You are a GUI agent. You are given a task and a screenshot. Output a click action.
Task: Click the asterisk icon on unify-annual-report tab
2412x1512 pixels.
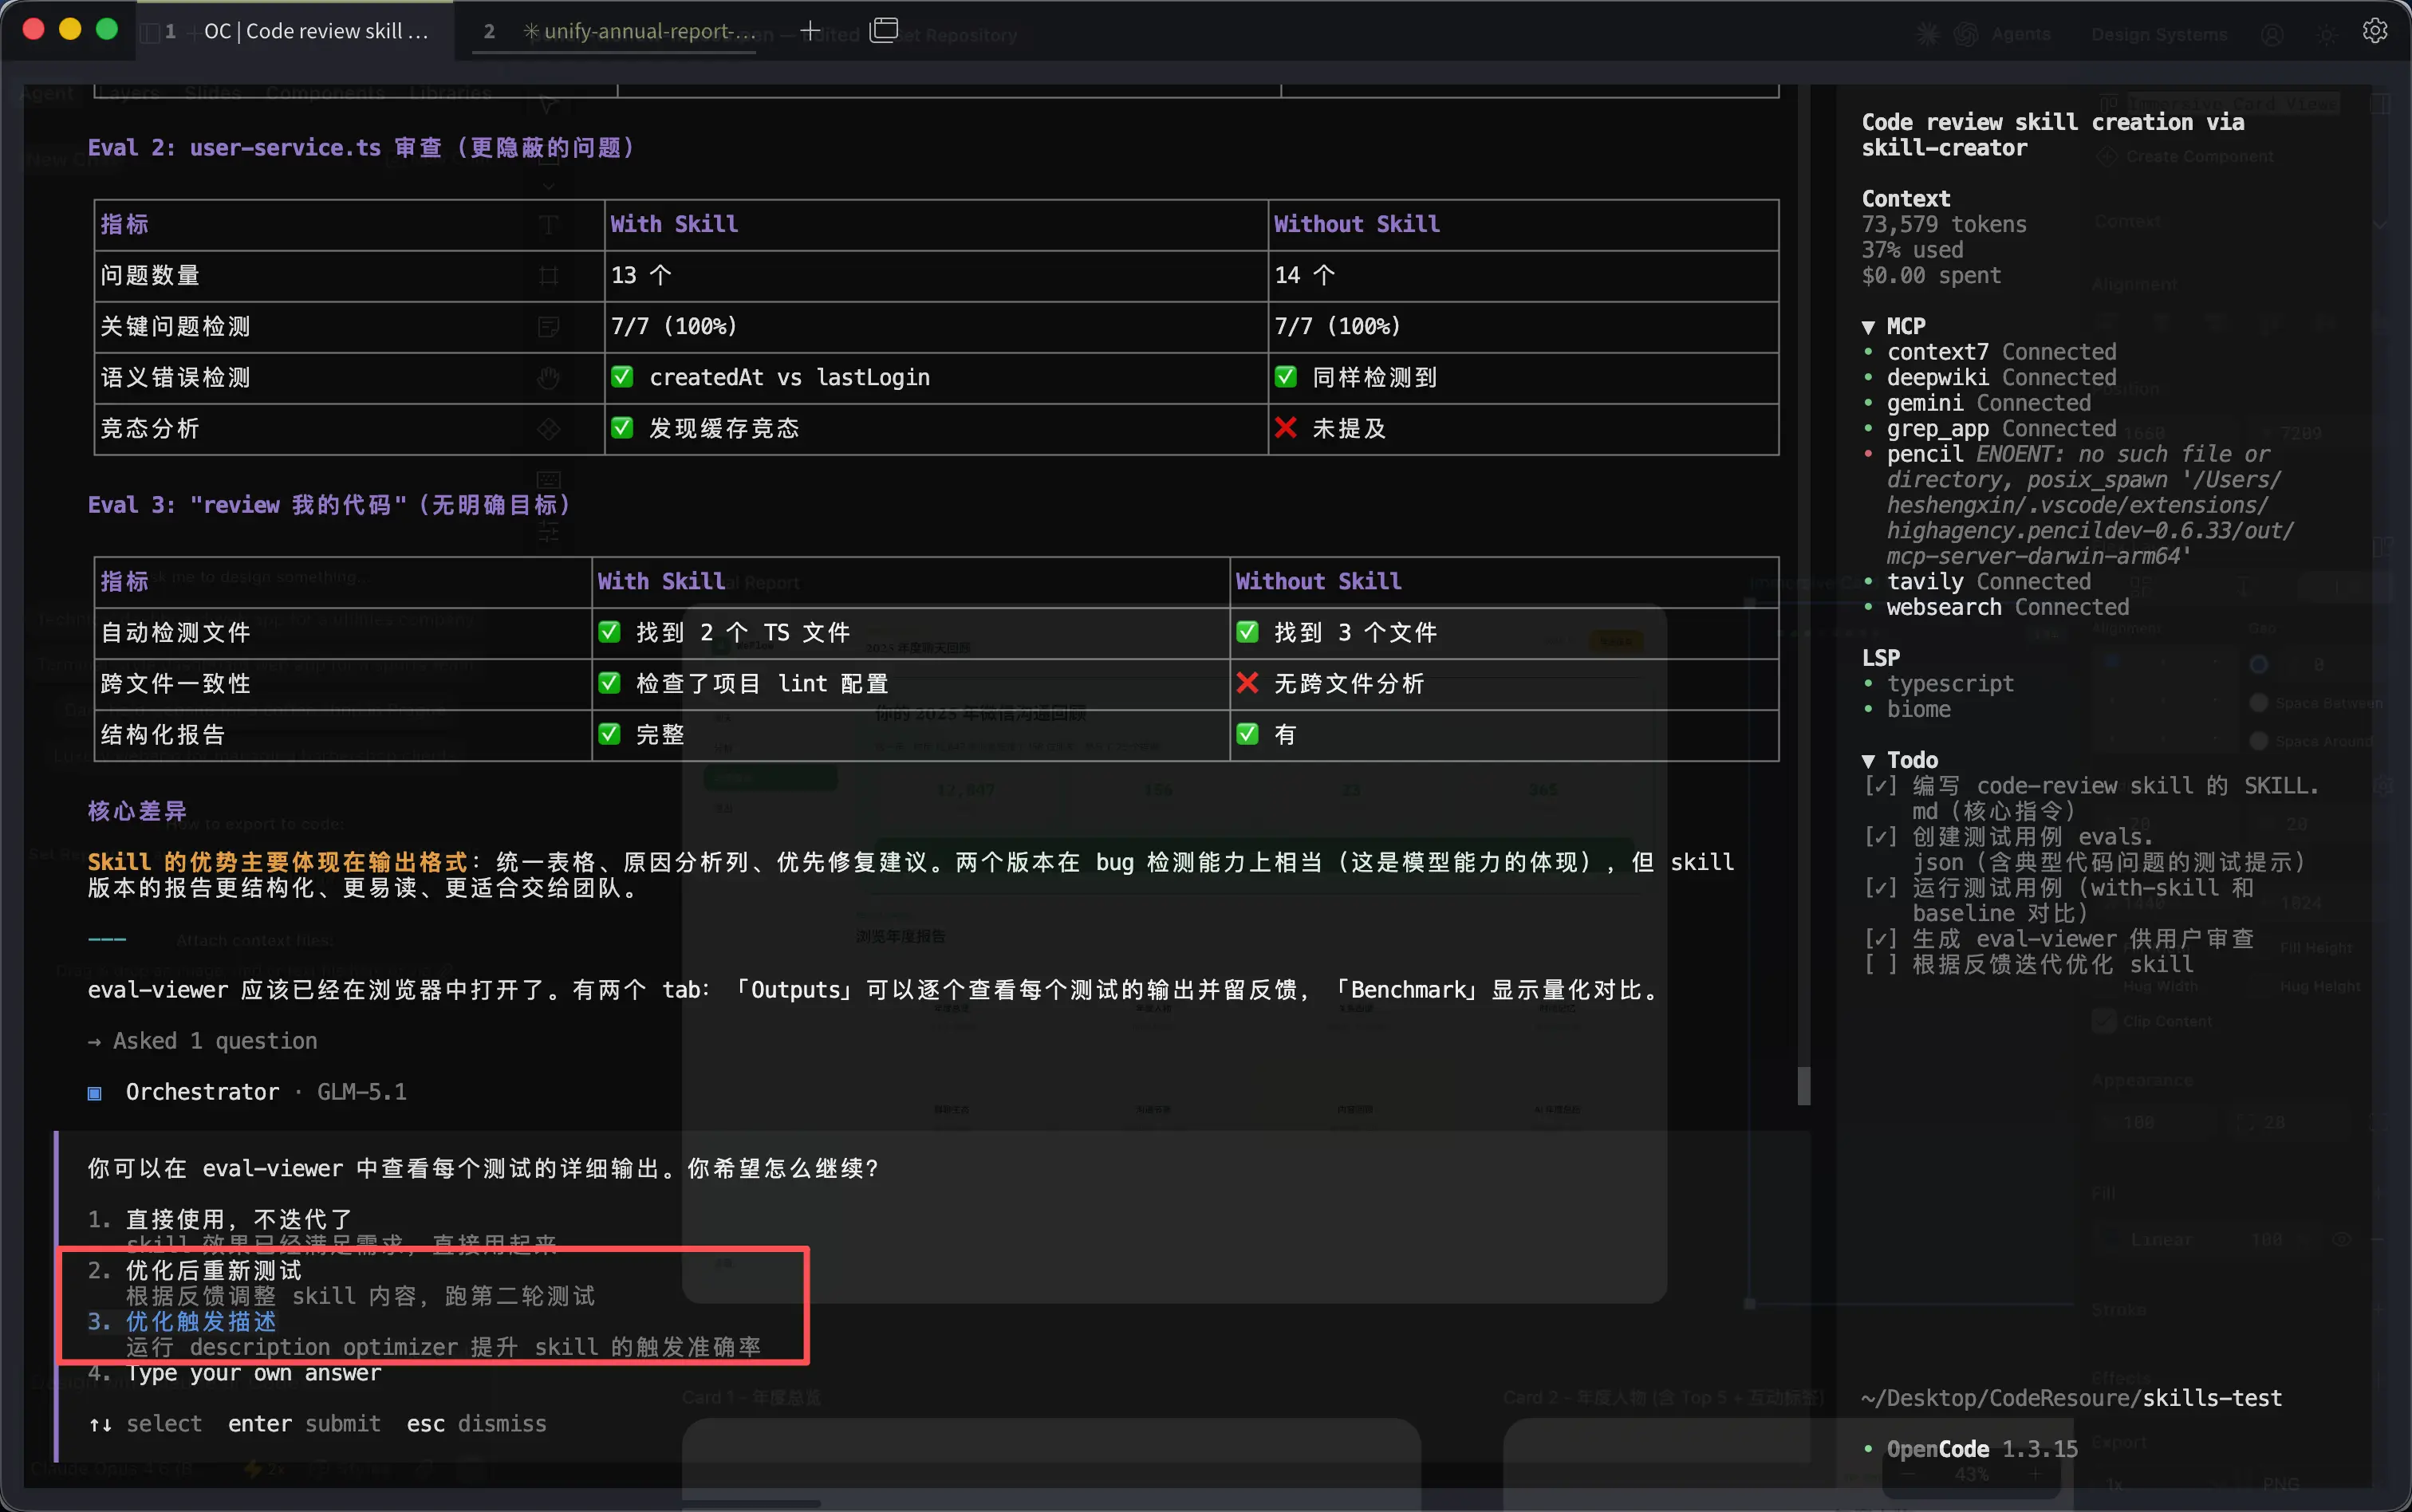pos(531,31)
